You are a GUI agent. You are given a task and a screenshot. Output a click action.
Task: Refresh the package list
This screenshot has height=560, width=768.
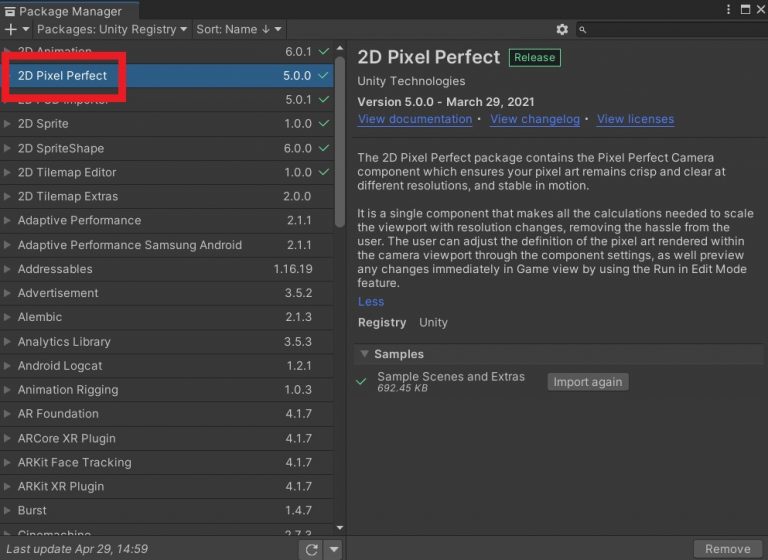point(312,549)
